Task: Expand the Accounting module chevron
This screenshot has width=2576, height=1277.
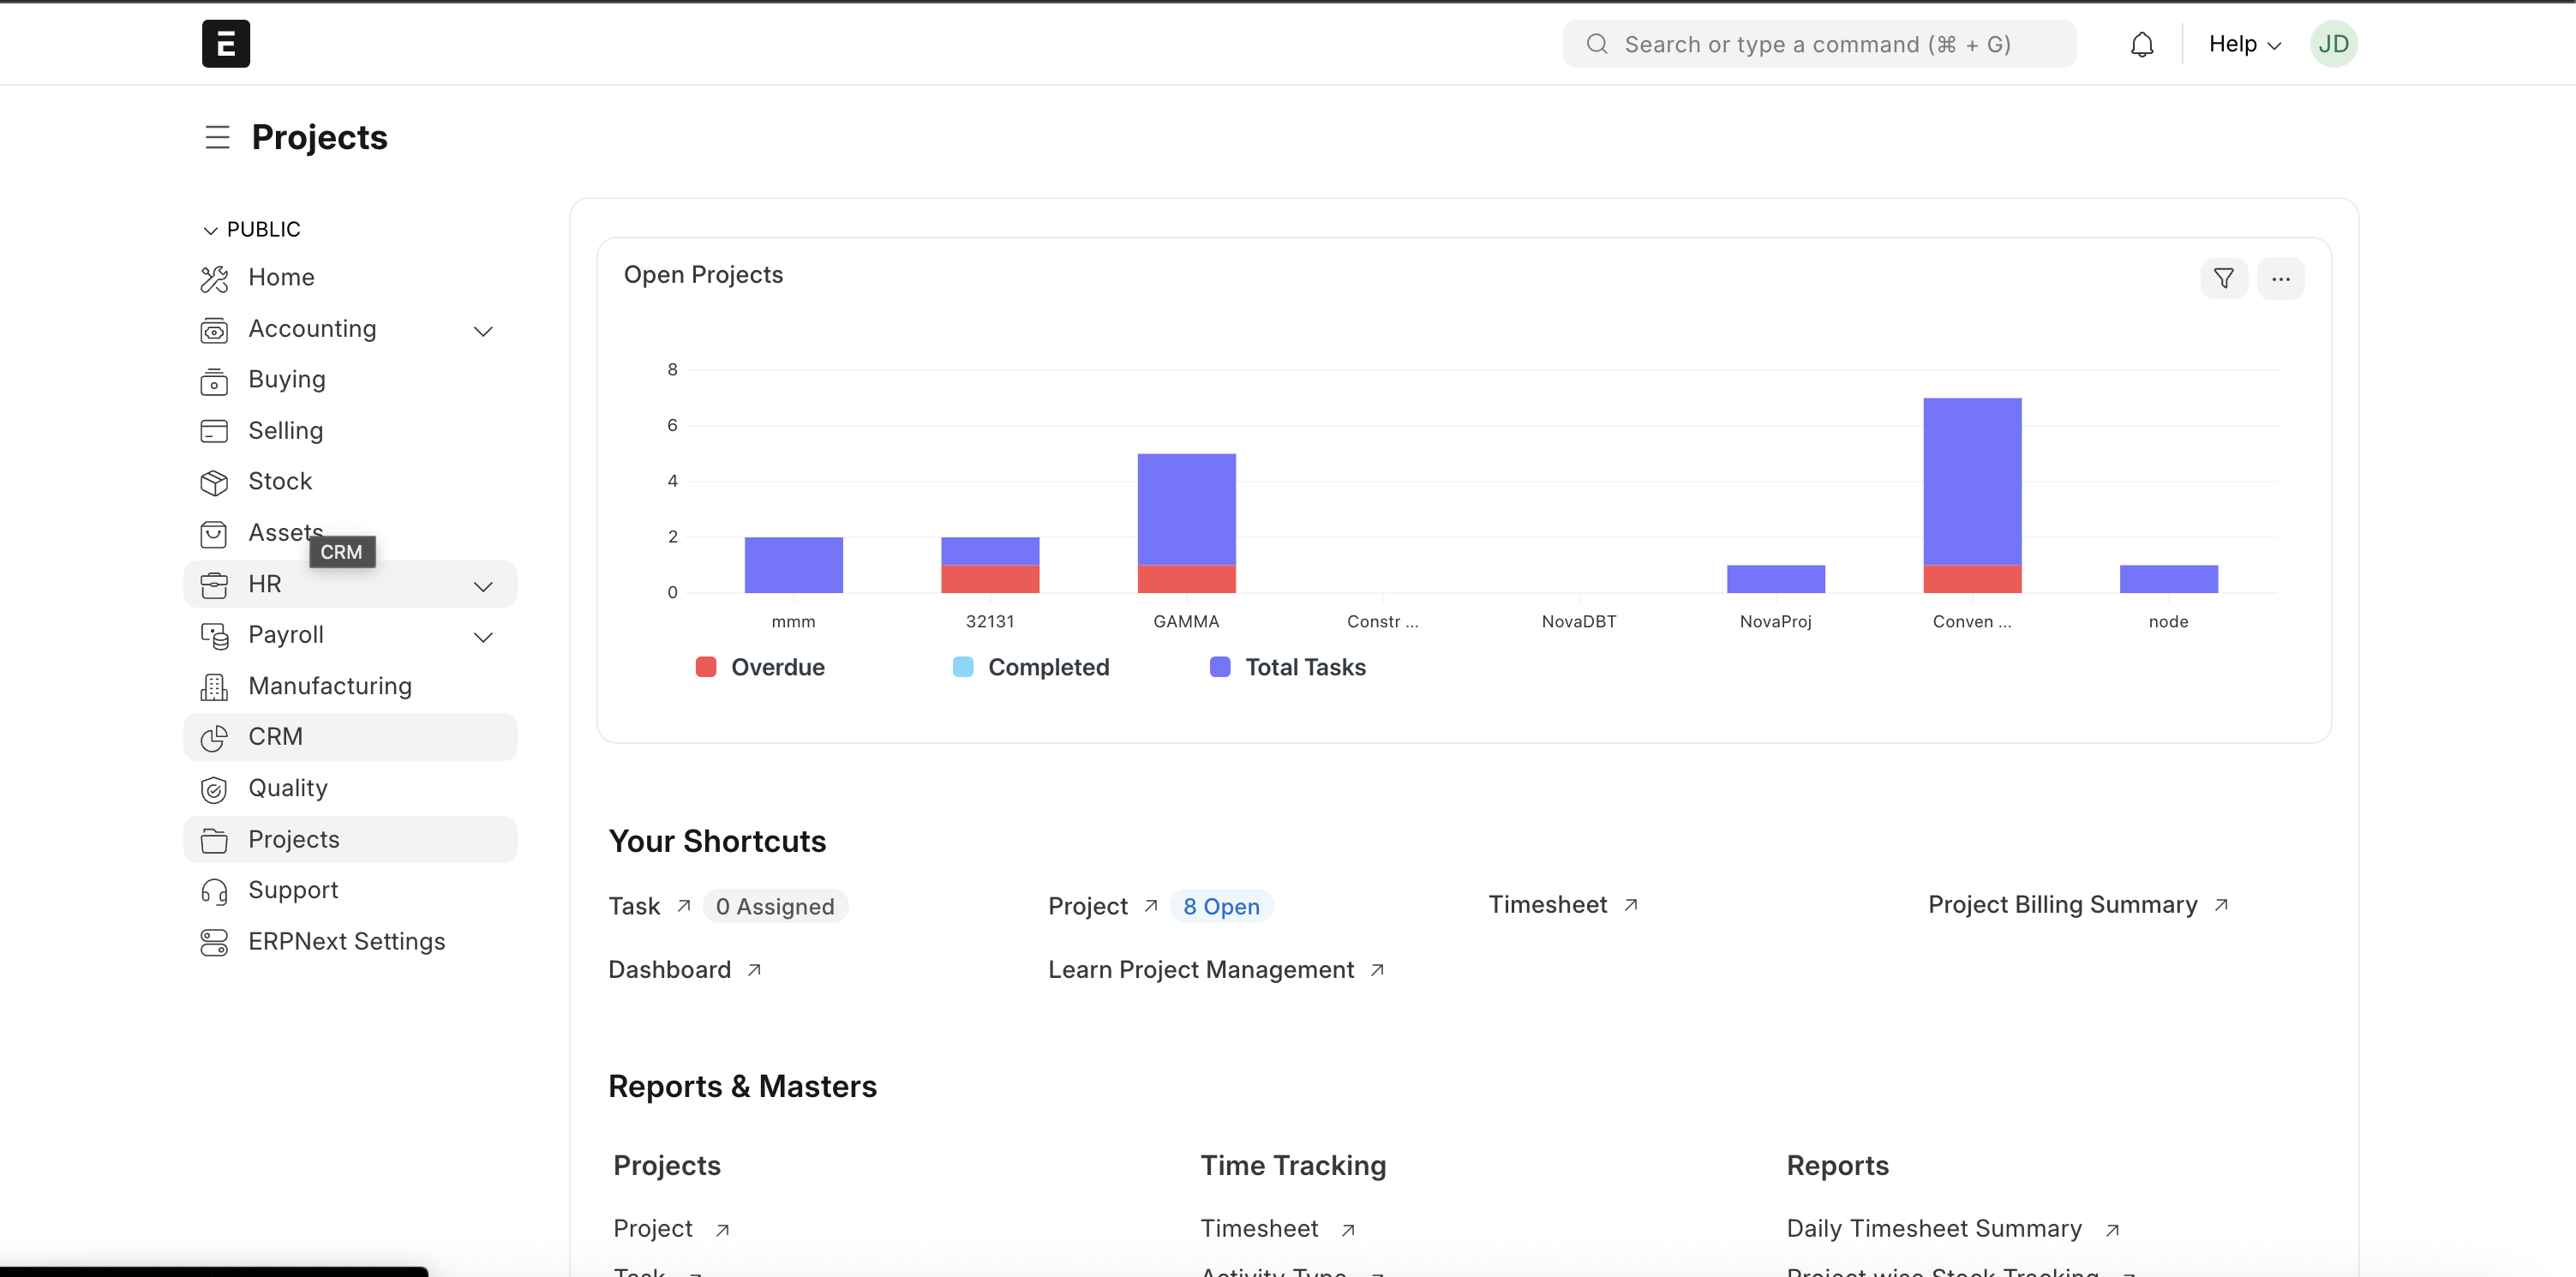Action: [484, 330]
